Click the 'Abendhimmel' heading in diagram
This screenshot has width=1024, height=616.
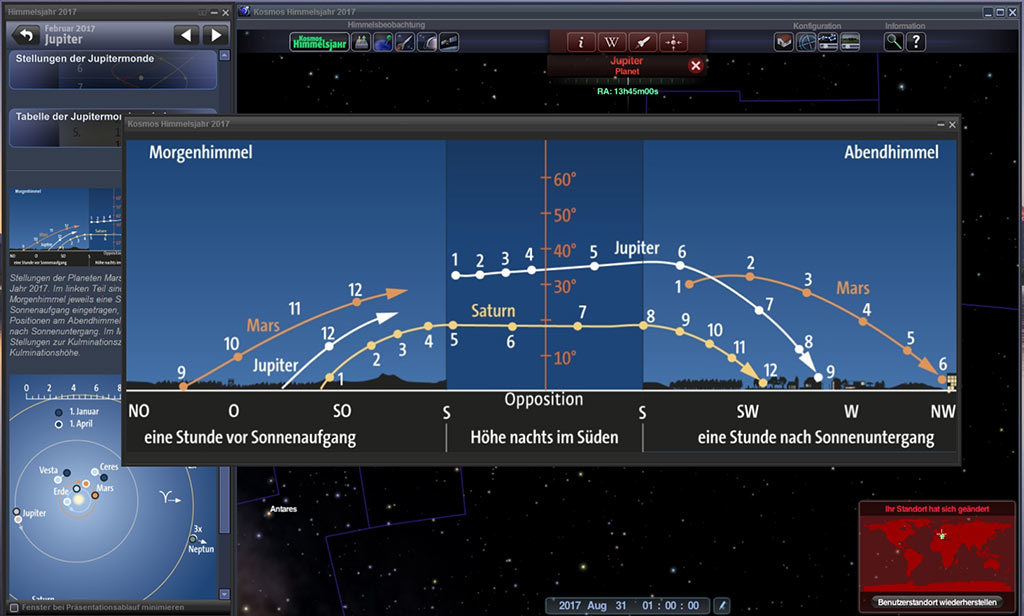point(891,153)
